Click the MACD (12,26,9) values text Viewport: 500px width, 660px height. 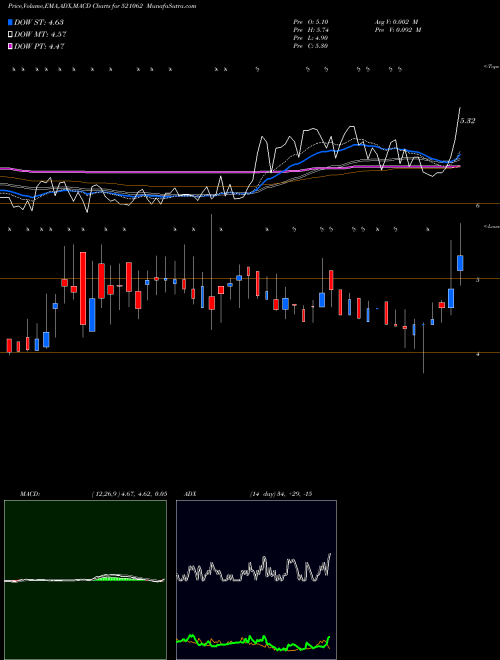tap(129, 494)
